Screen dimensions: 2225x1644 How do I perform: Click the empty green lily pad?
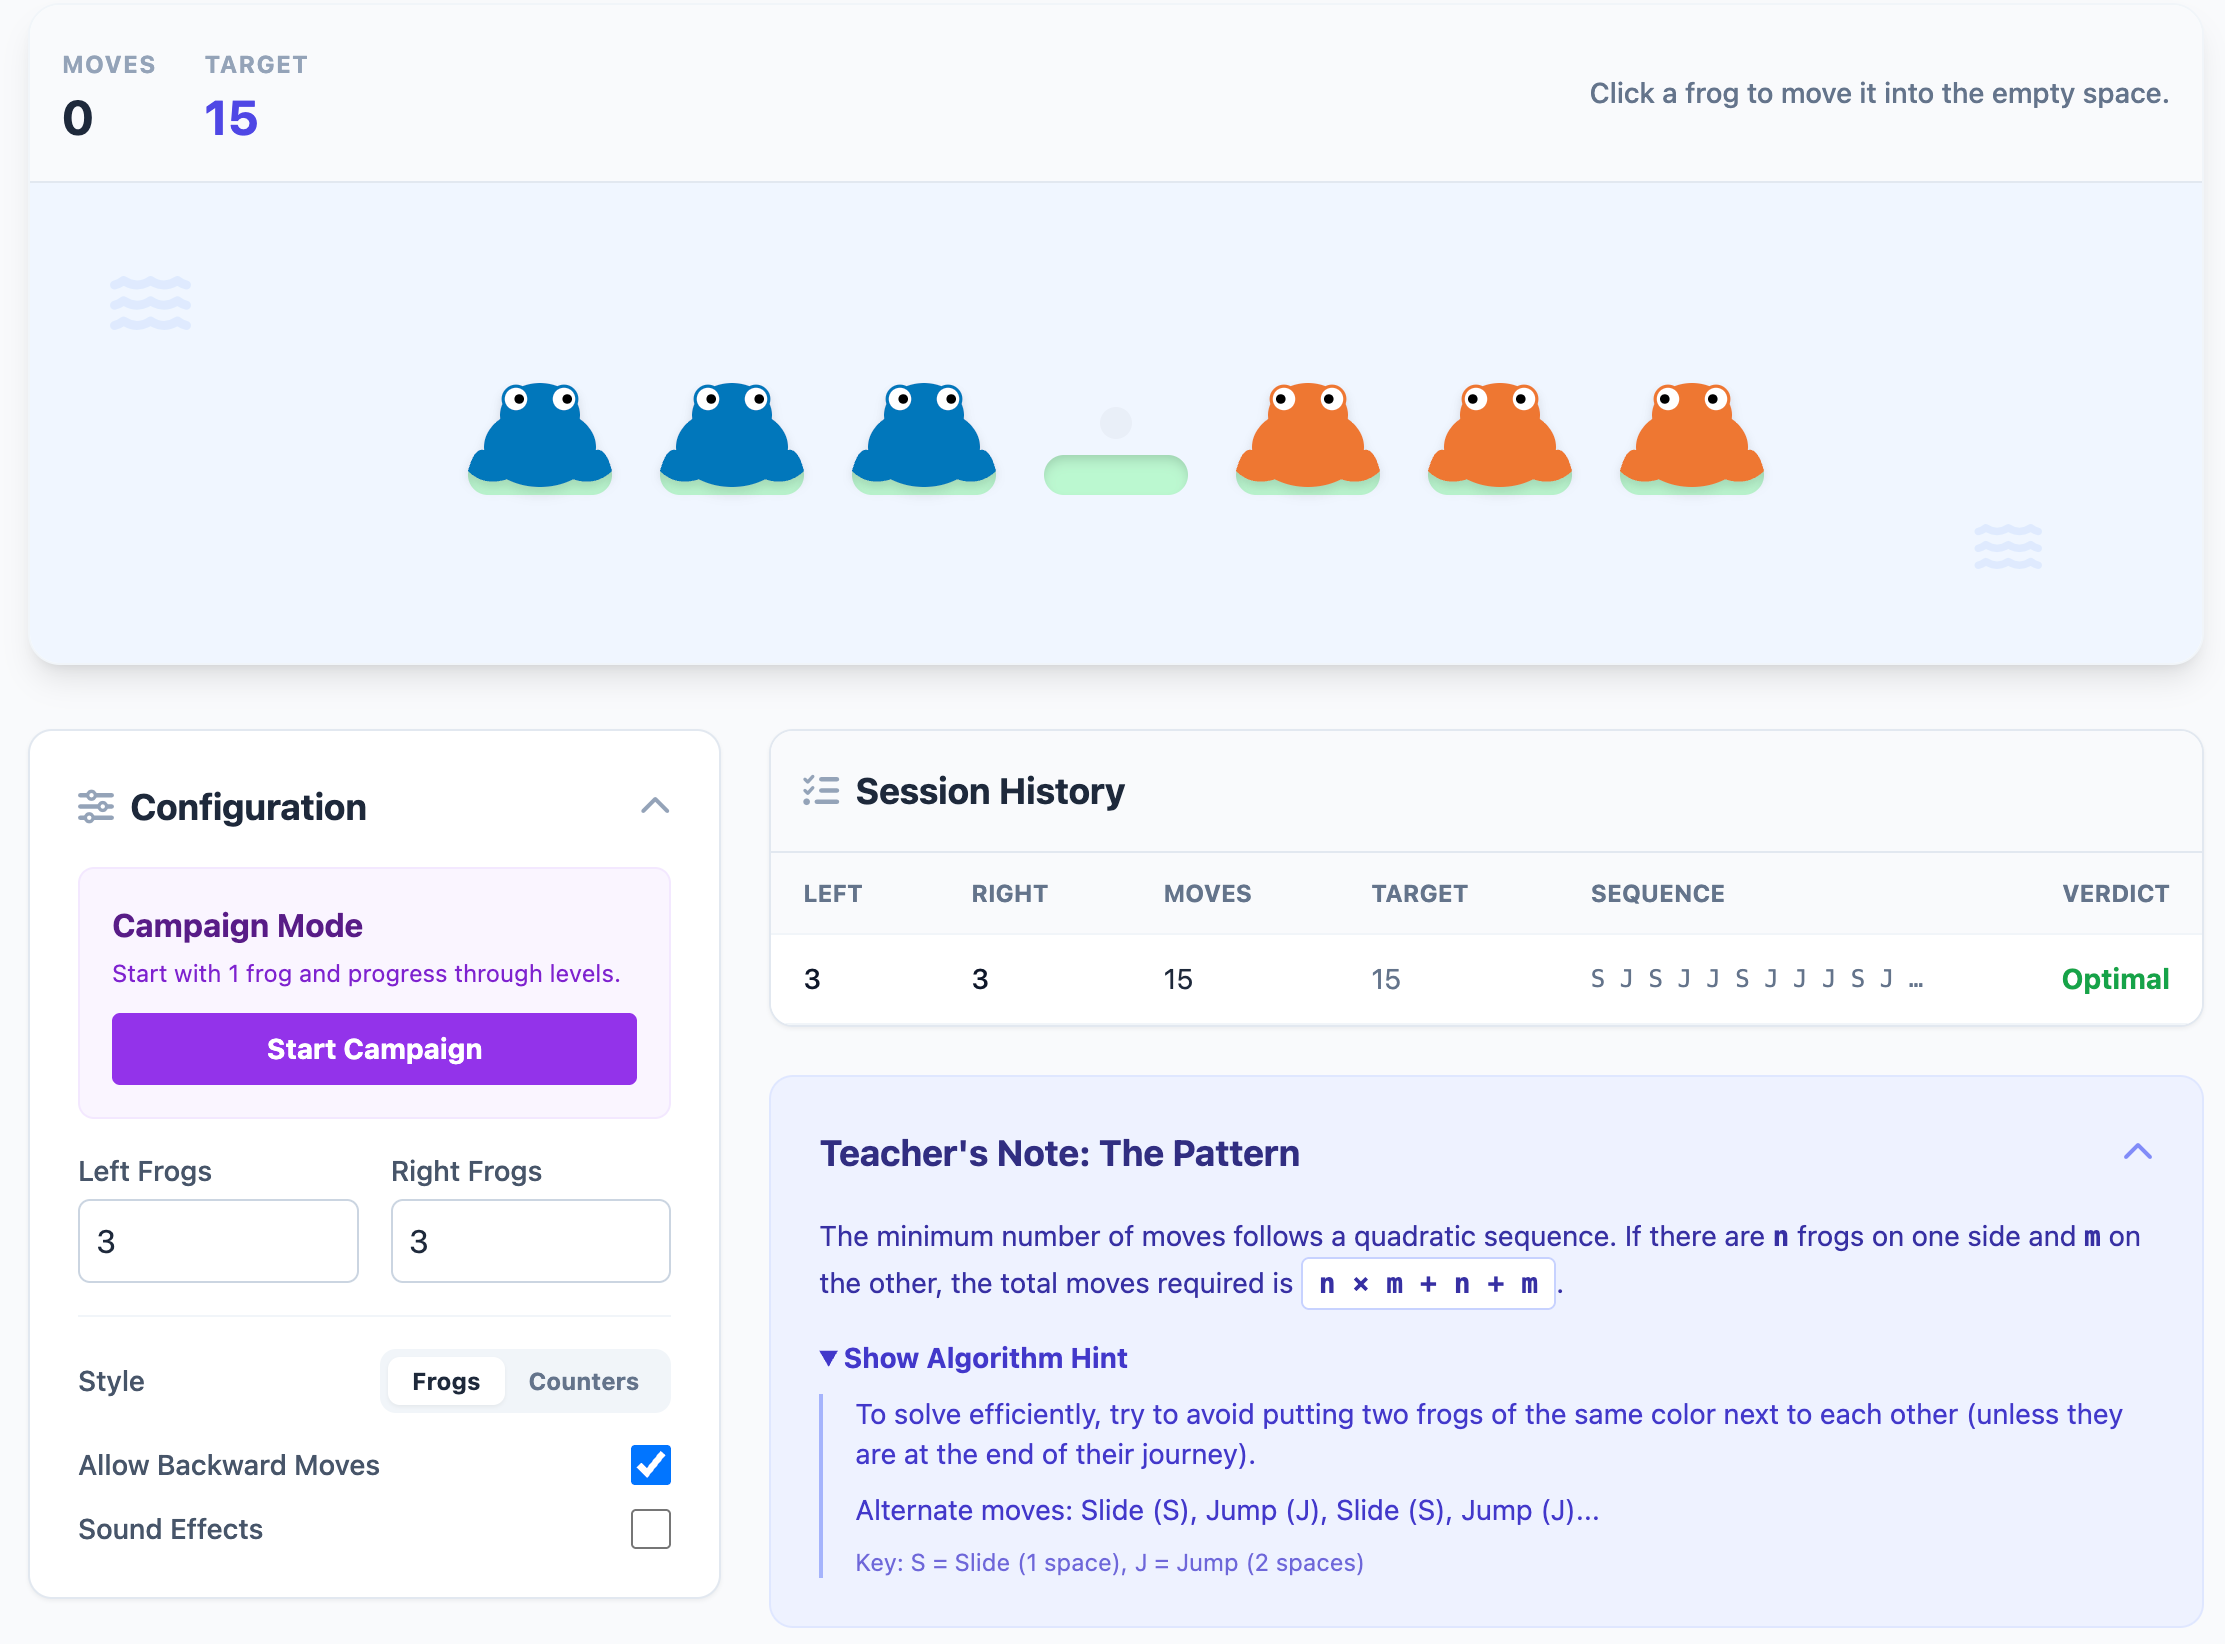pos(1116,473)
